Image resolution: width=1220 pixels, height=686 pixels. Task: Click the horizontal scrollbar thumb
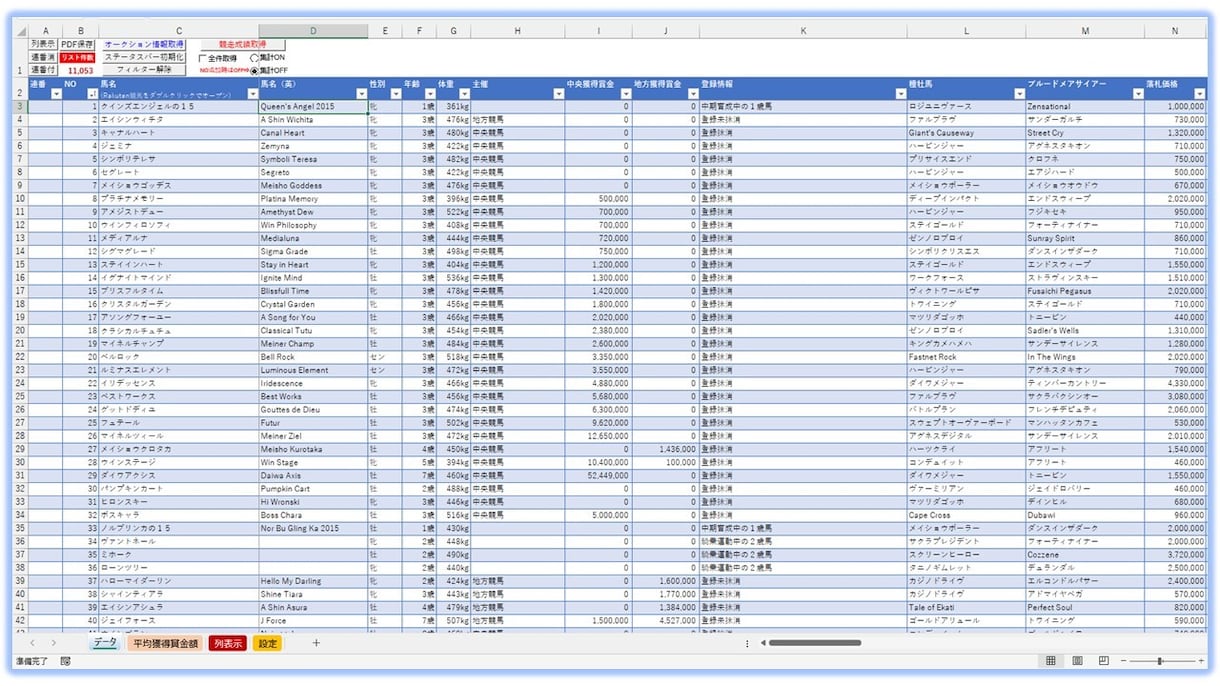(x=815, y=643)
